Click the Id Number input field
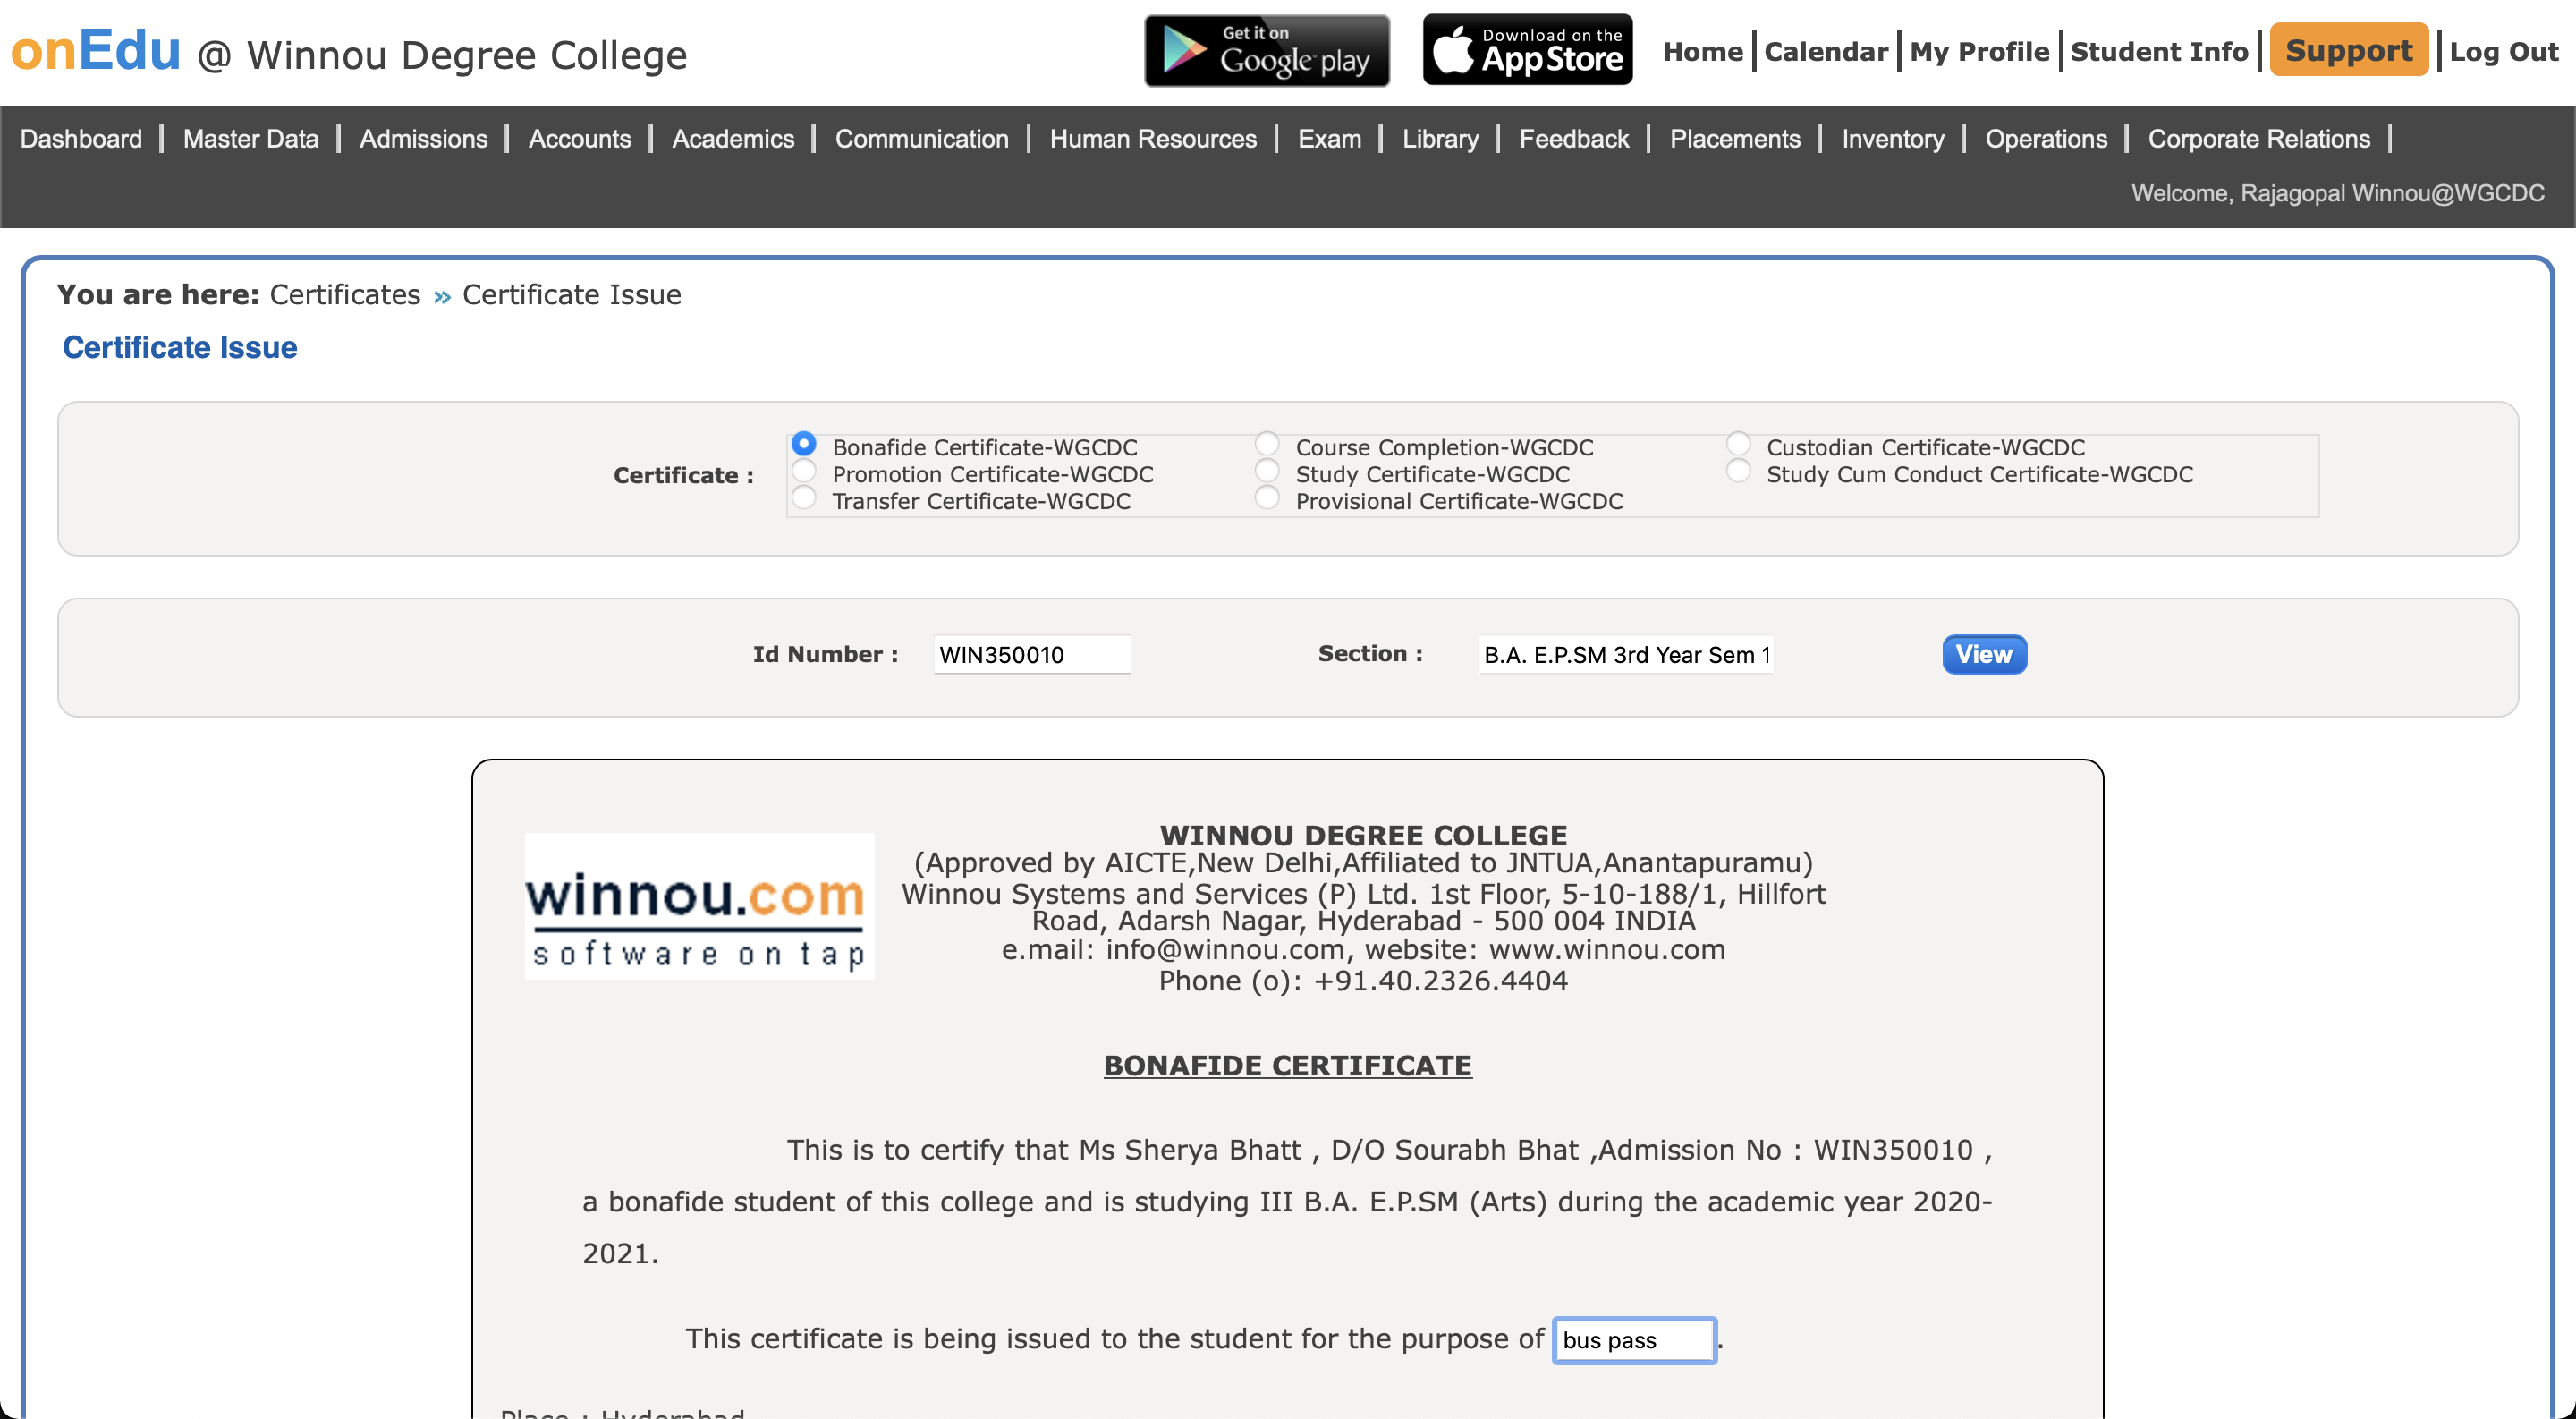 pyautogui.click(x=1031, y=655)
